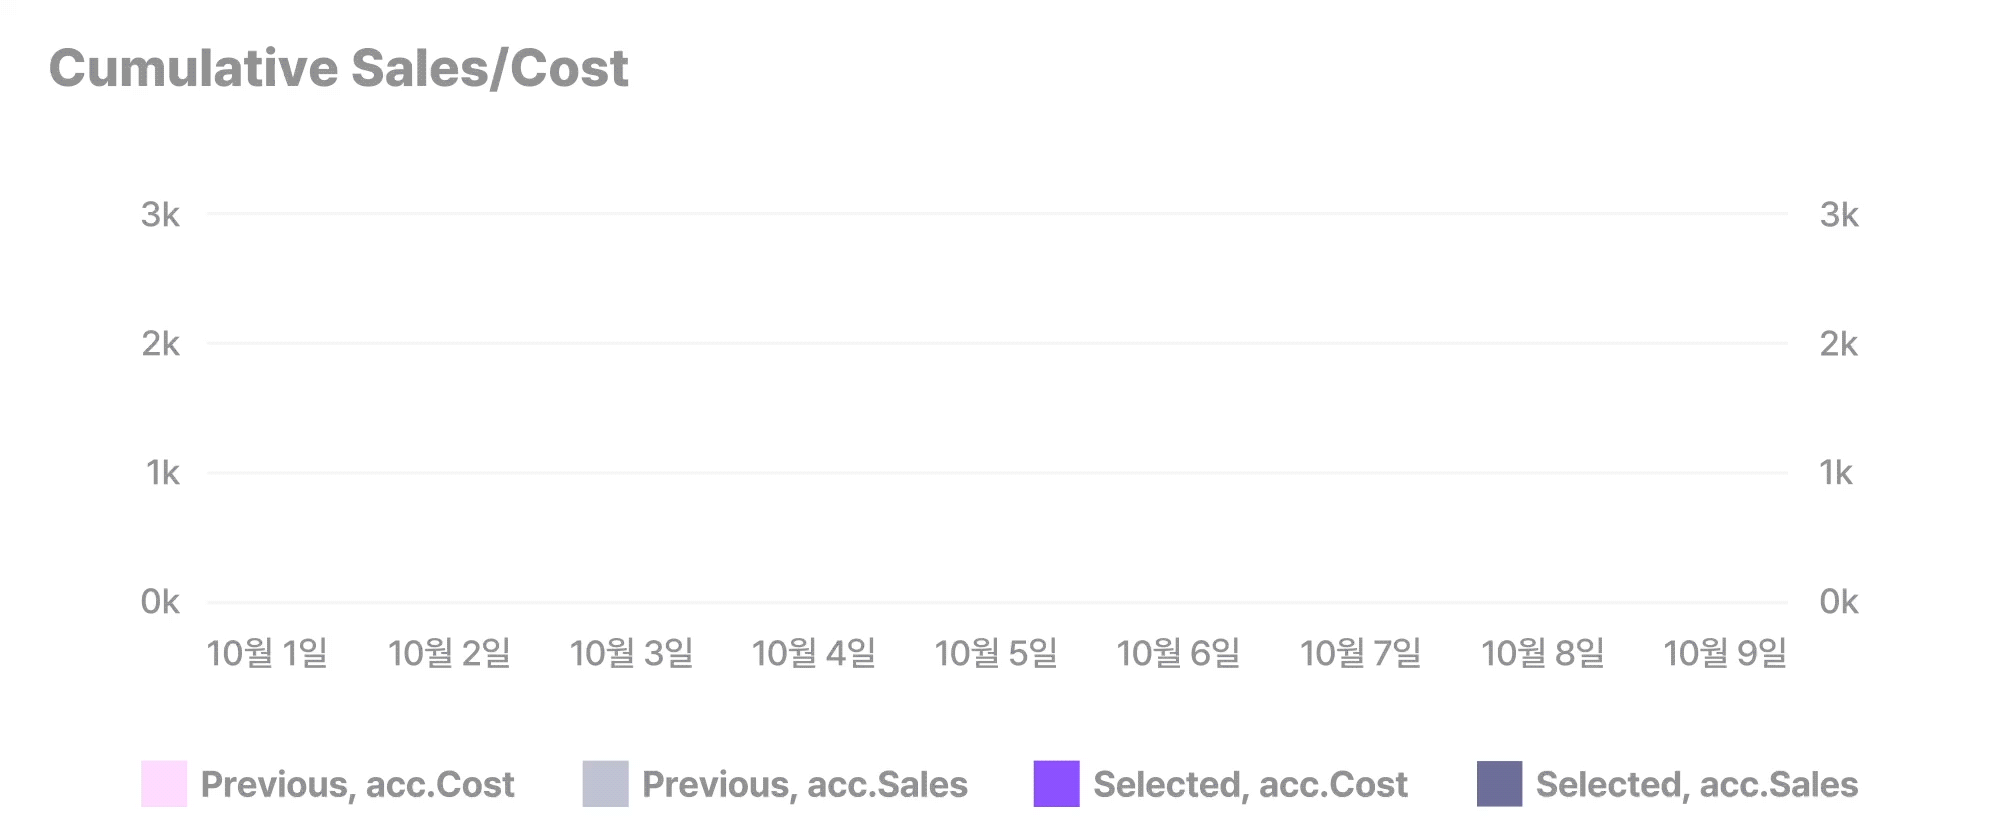Click the left axis 3k label

tap(160, 214)
